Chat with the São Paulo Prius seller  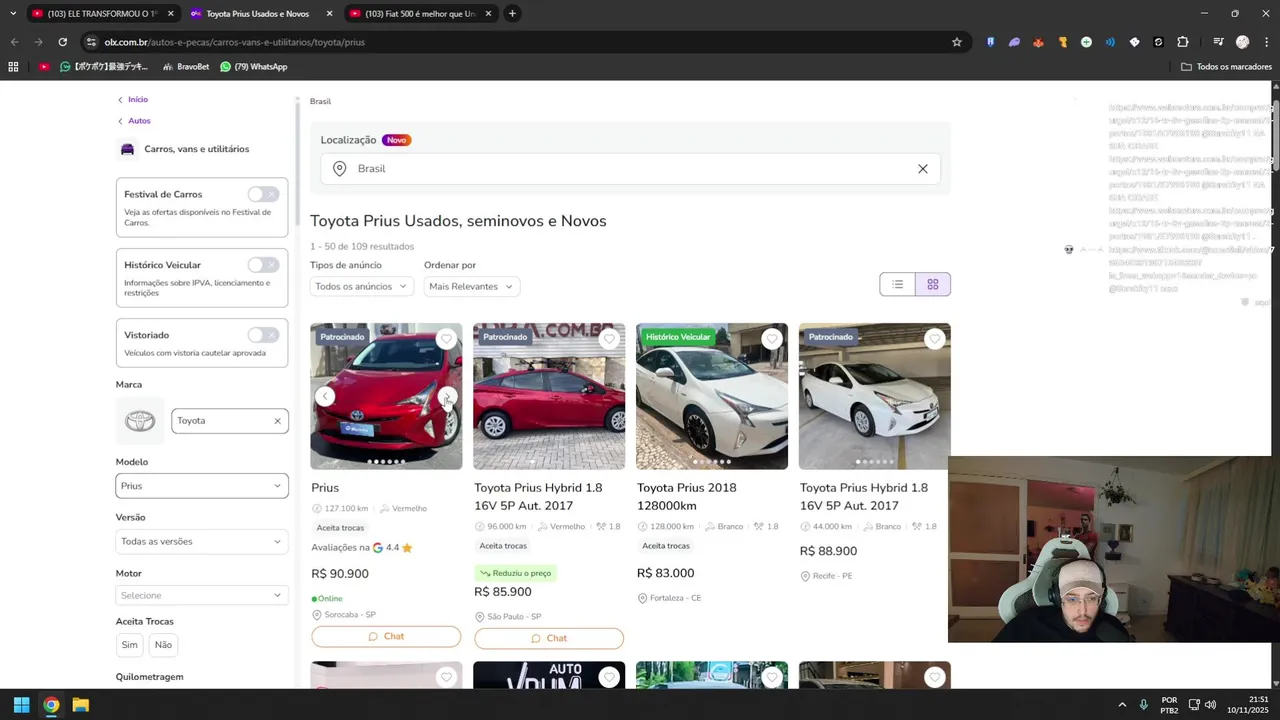pos(549,638)
